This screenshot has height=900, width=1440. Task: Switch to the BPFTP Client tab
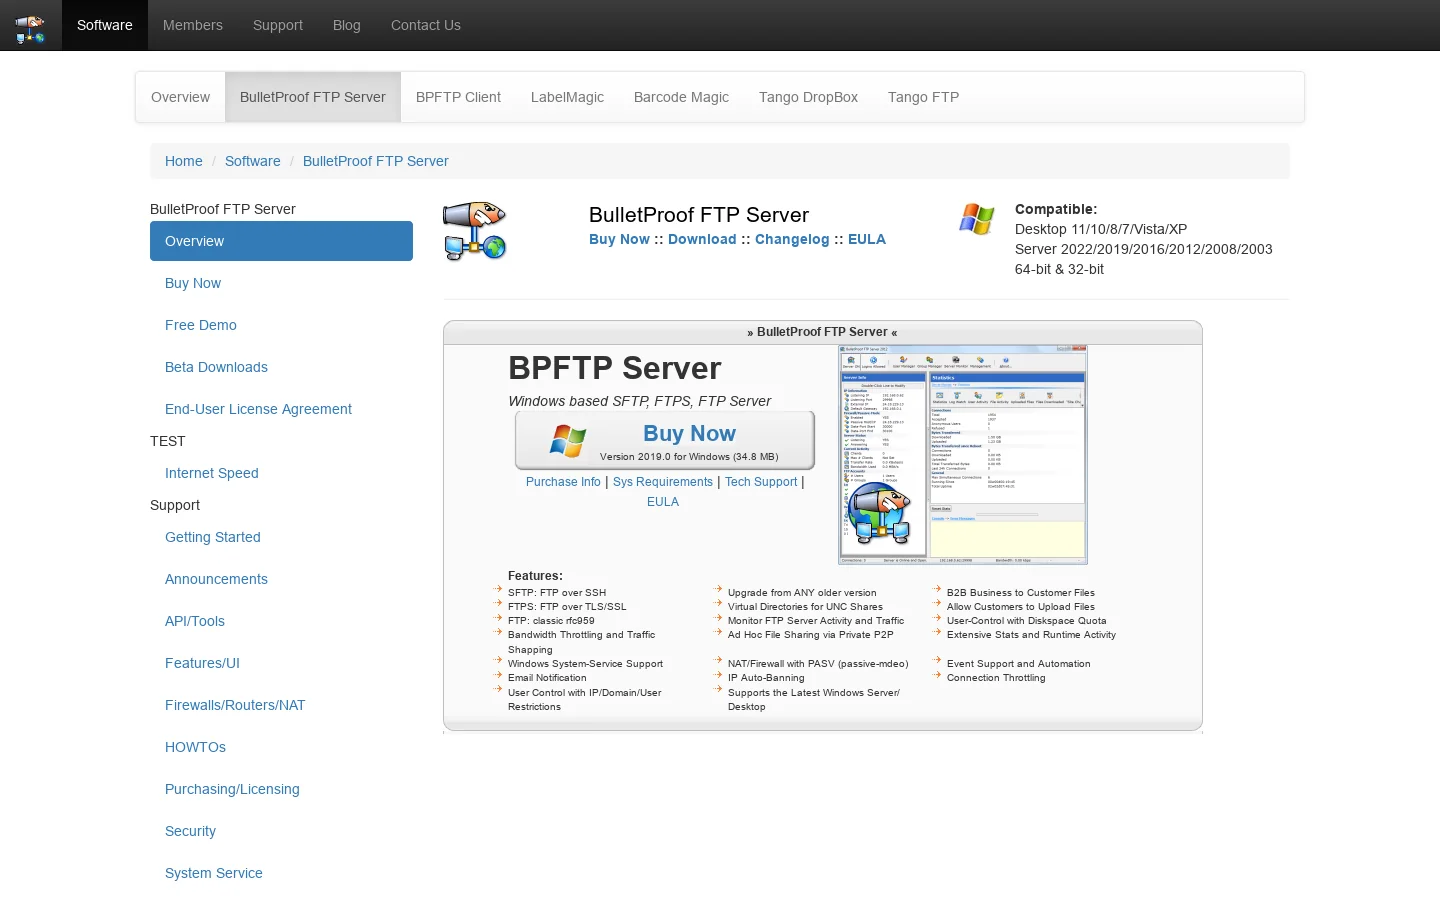pos(458,97)
